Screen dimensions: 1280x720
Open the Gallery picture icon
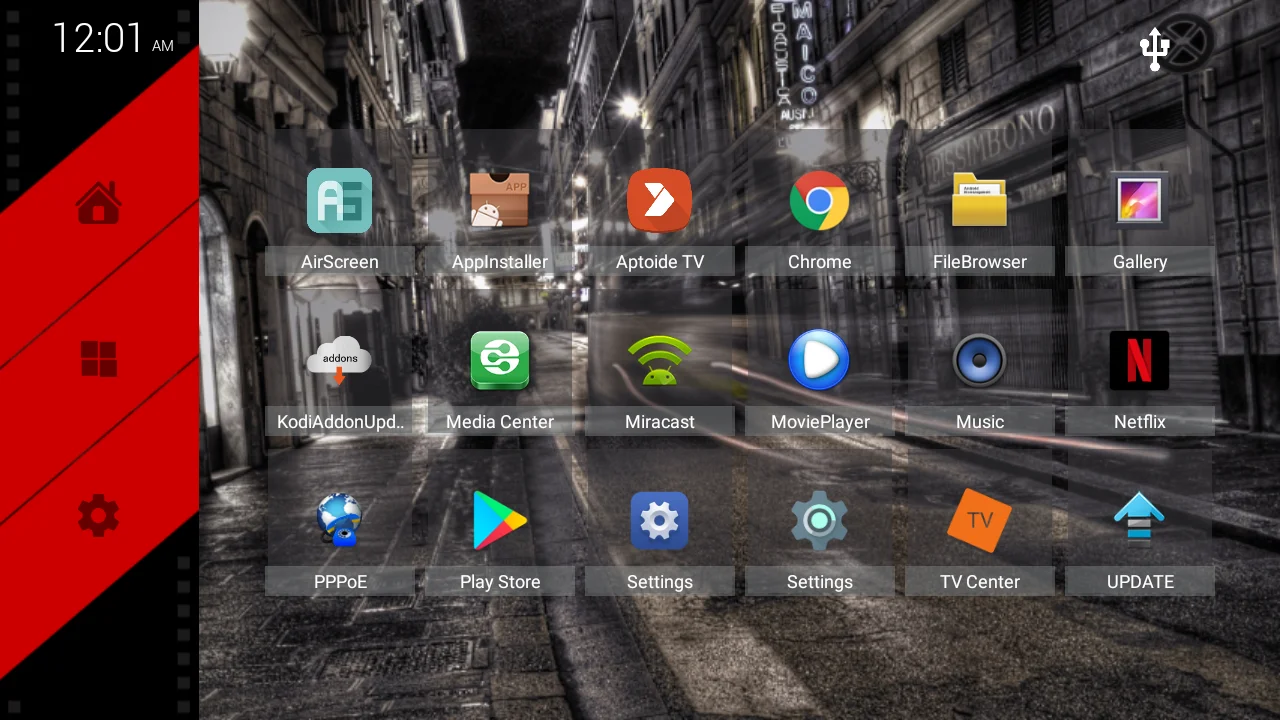point(1139,200)
